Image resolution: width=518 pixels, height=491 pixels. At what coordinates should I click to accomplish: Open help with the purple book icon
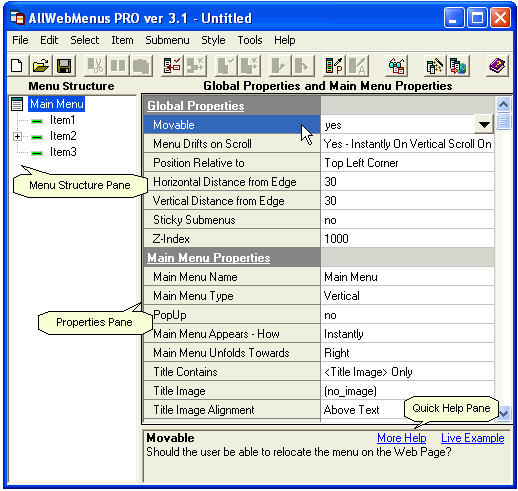click(497, 65)
